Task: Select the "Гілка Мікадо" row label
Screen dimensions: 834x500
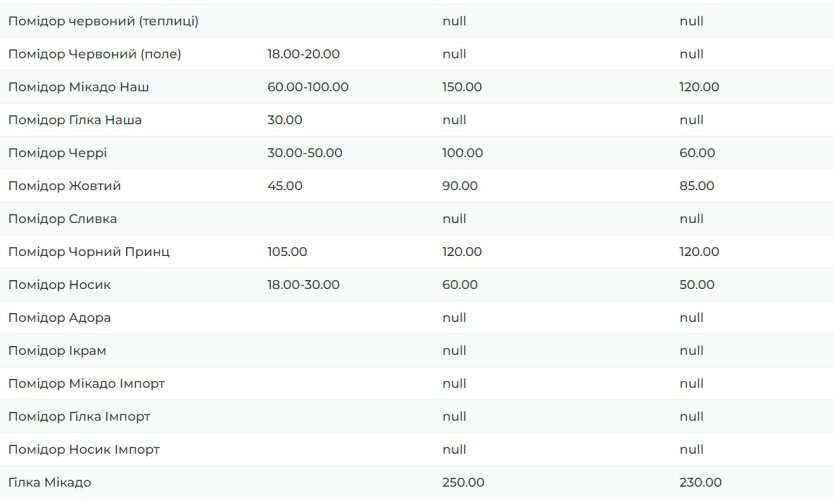Action: pyautogui.click(x=50, y=483)
